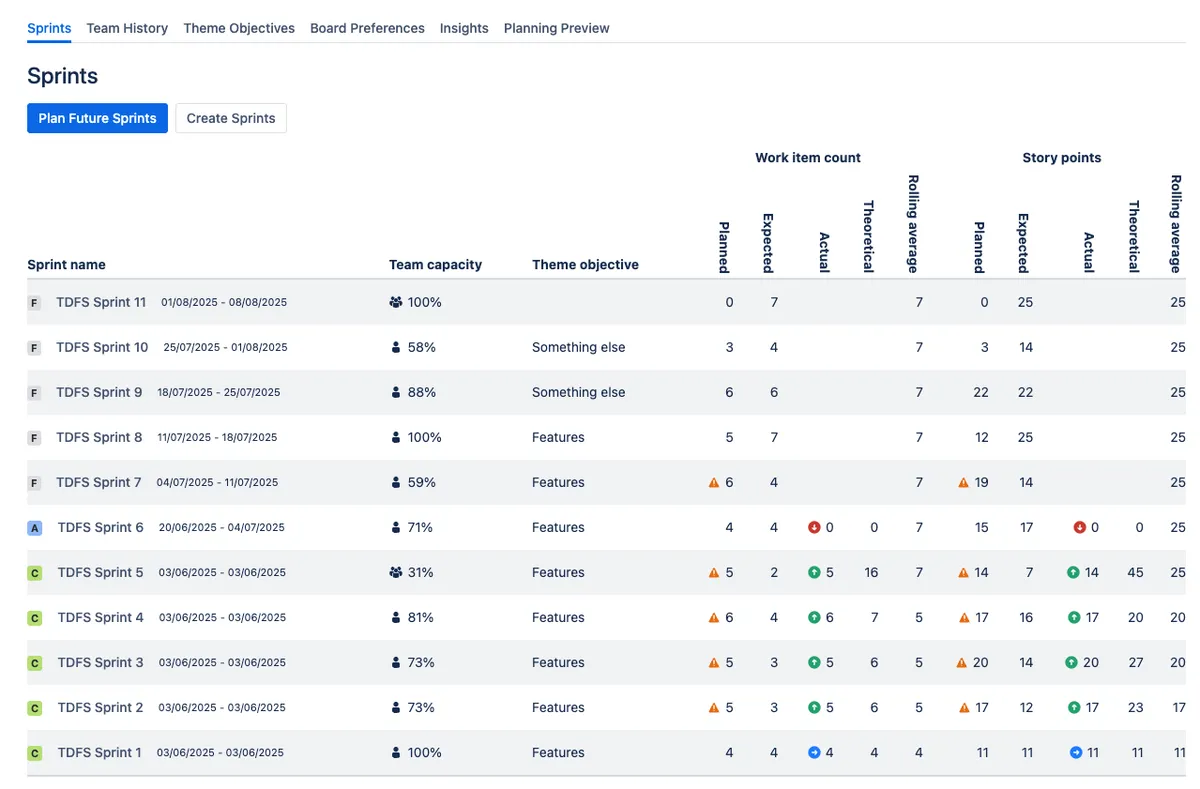Open the TDFS Sprint 11 link
Viewport: 1200px width, 789px height.
101,302
